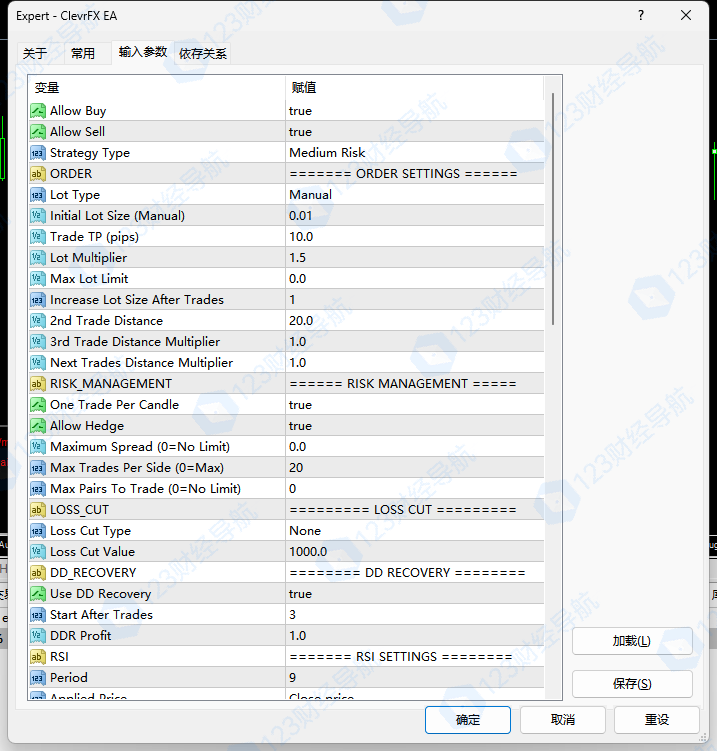Screen dimensions: 717x751
Task: Click the Max Lot Limit row icon
Action: [x=38, y=279]
